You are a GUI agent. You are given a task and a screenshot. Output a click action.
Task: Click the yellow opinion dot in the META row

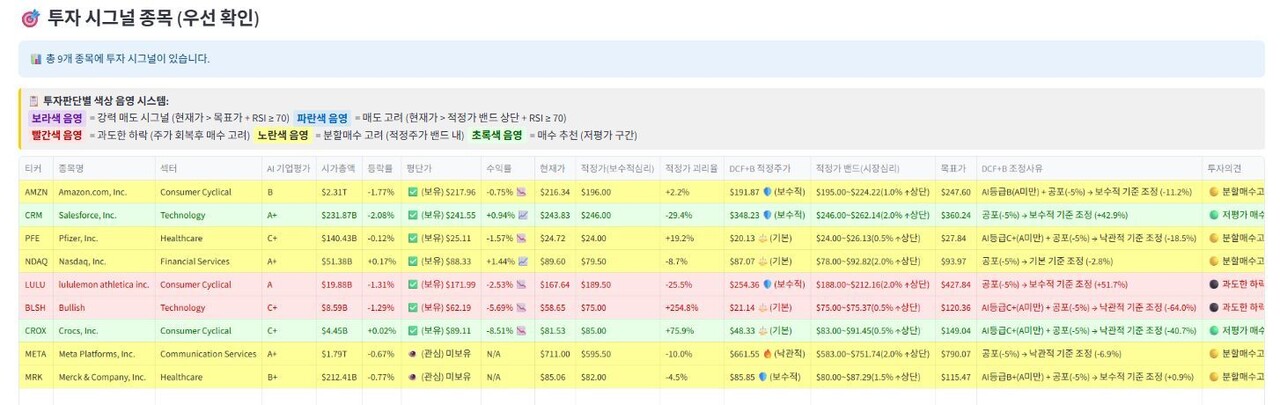tap(1214, 354)
